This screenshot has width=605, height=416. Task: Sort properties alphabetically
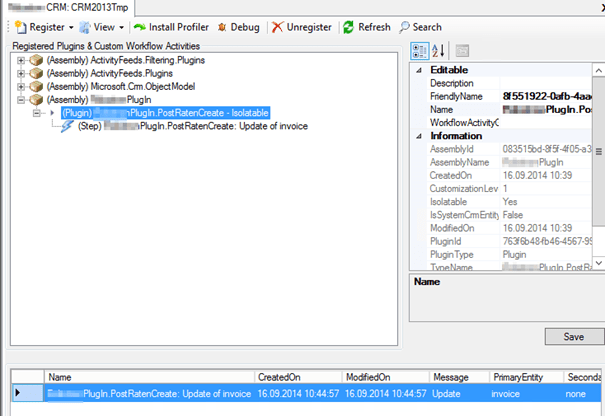(x=440, y=50)
